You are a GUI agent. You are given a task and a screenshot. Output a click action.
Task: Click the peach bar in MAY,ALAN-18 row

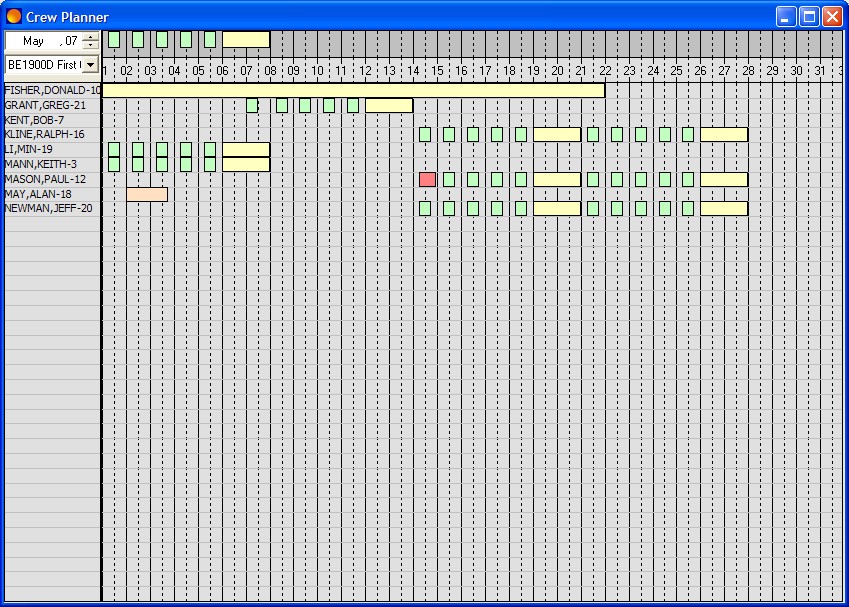(x=147, y=194)
